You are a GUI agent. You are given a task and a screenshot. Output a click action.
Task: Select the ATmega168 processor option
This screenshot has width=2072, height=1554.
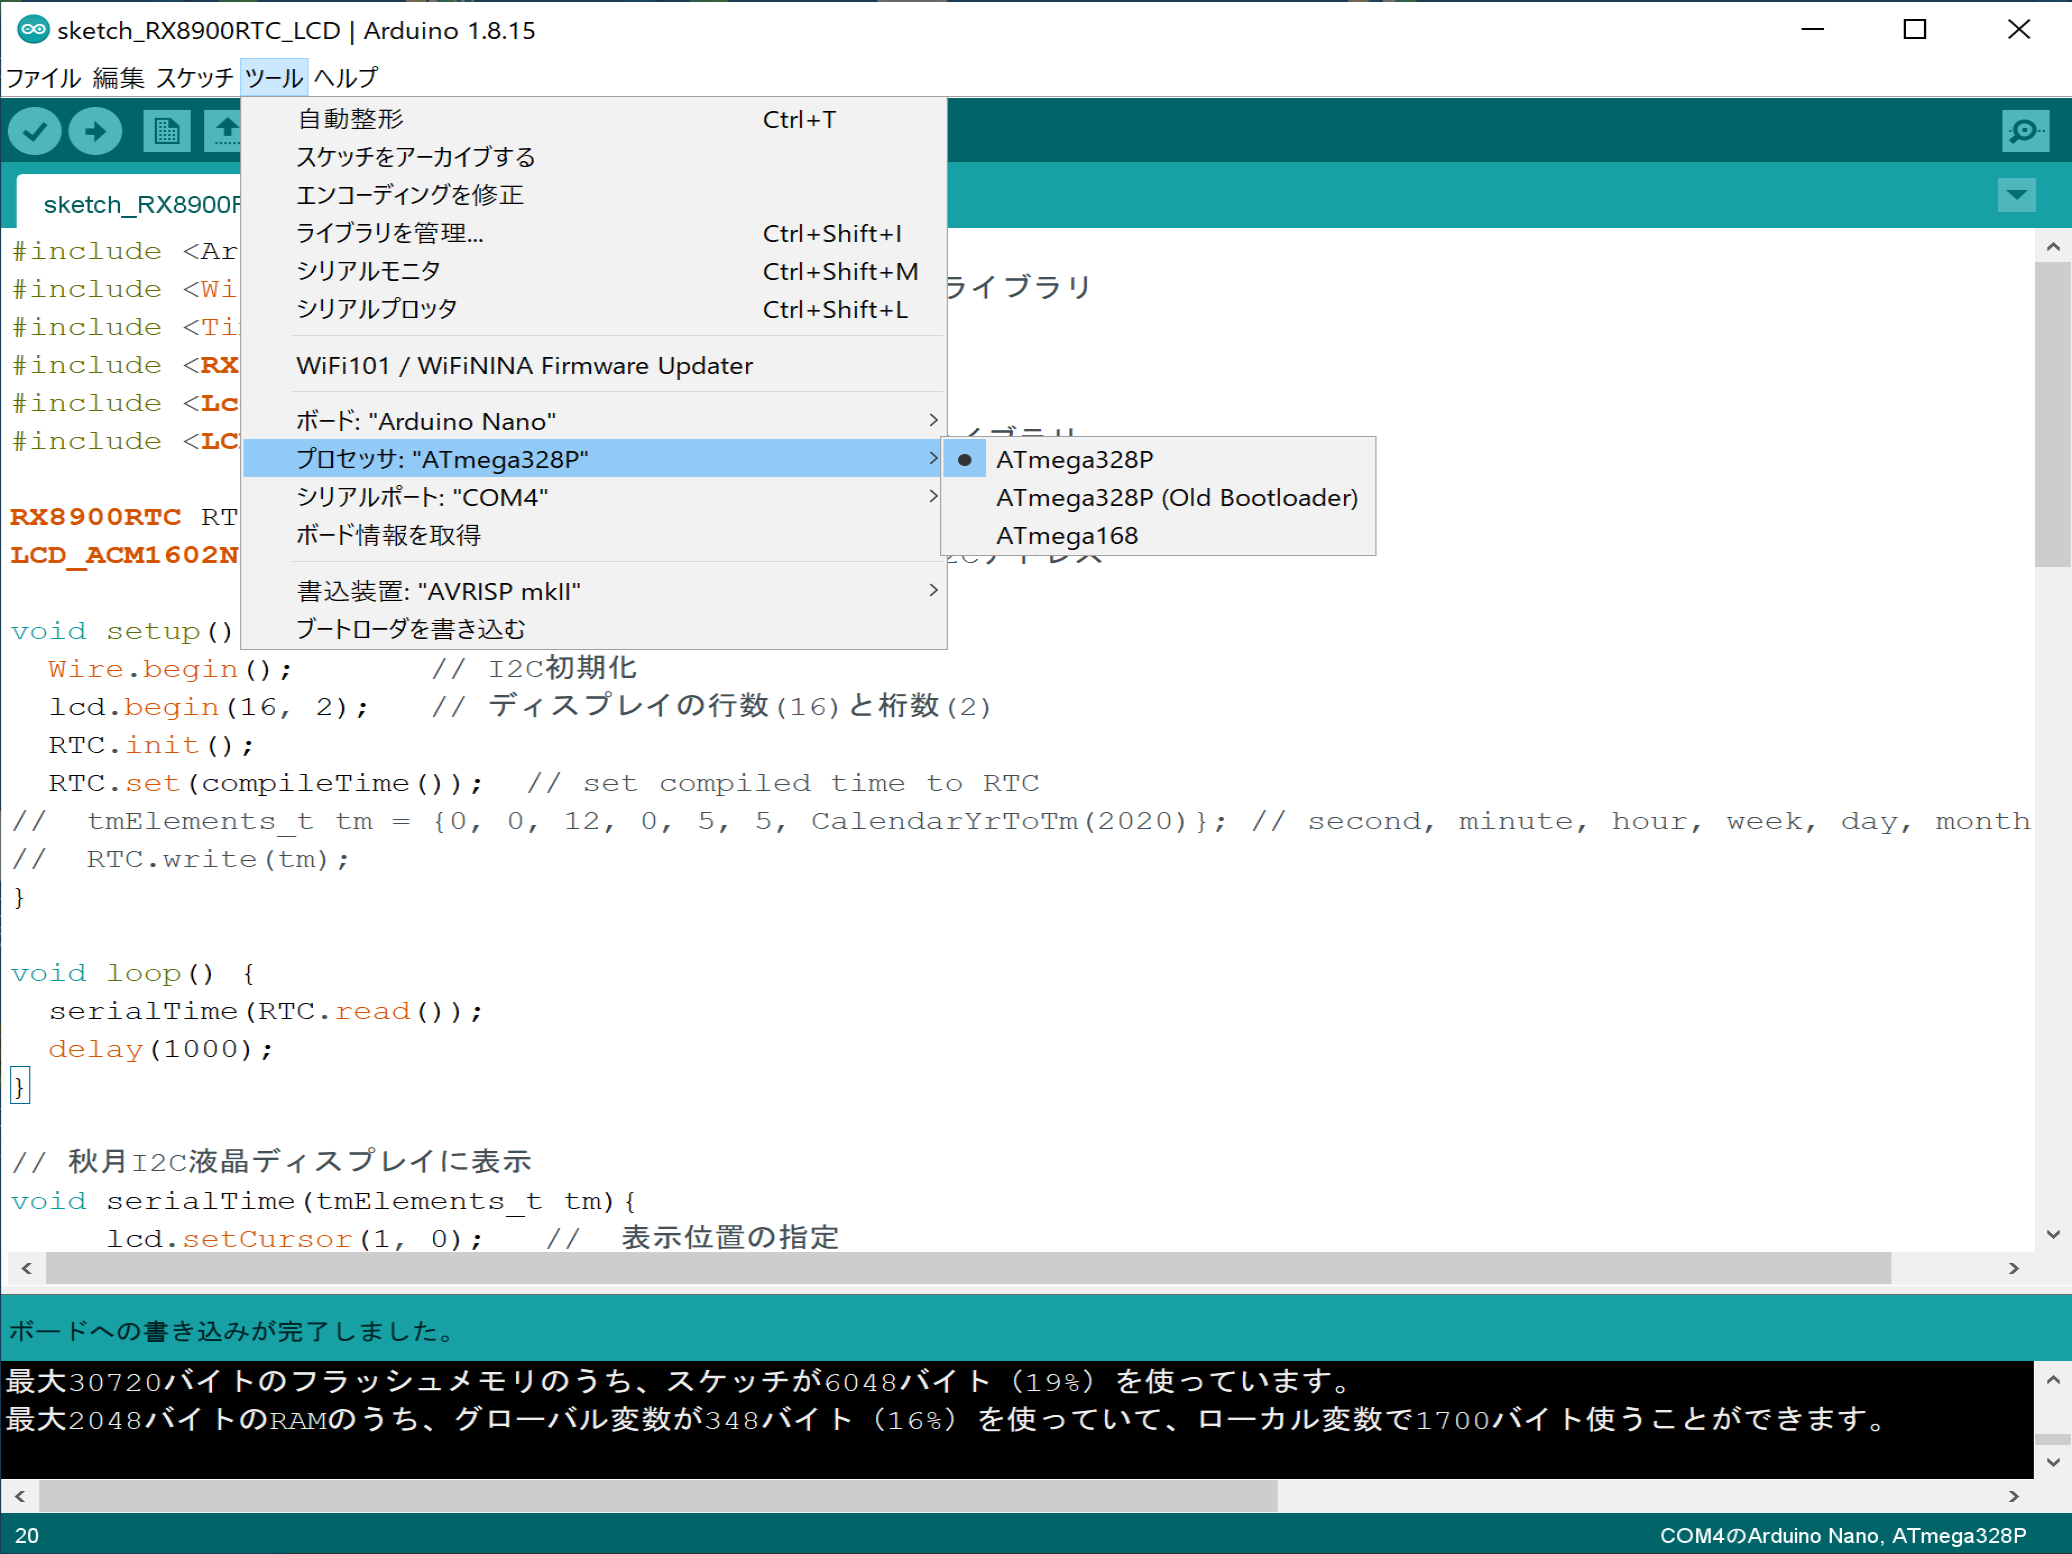pyautogui.click(x=1066, y=534)
